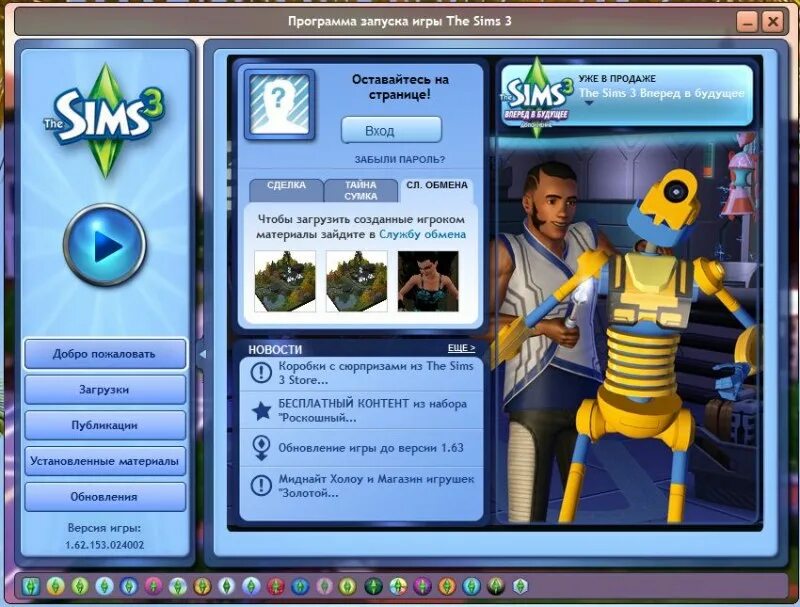800x607 pixels.
Task: Expand the dropdown arrow in the Вперед в будущее banner
Action: coord(589,104)
